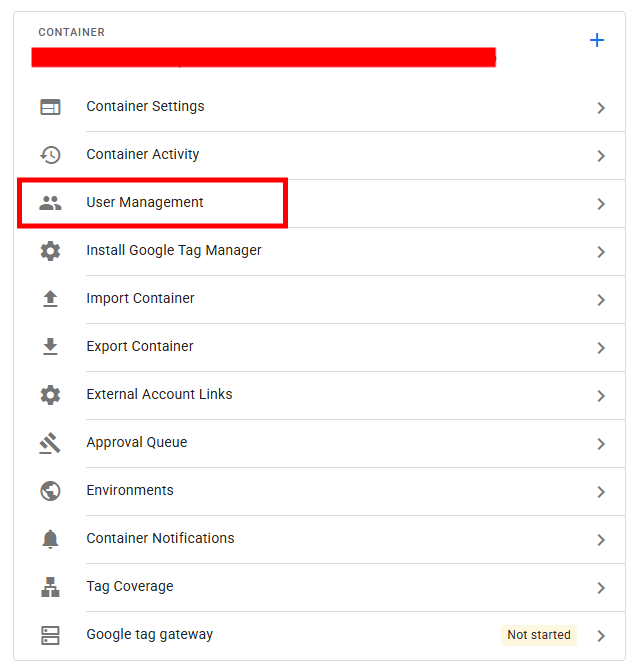Expand Container Settings using its chevron
The width and height of the screenshot is (638, 670).
point(601,108)
